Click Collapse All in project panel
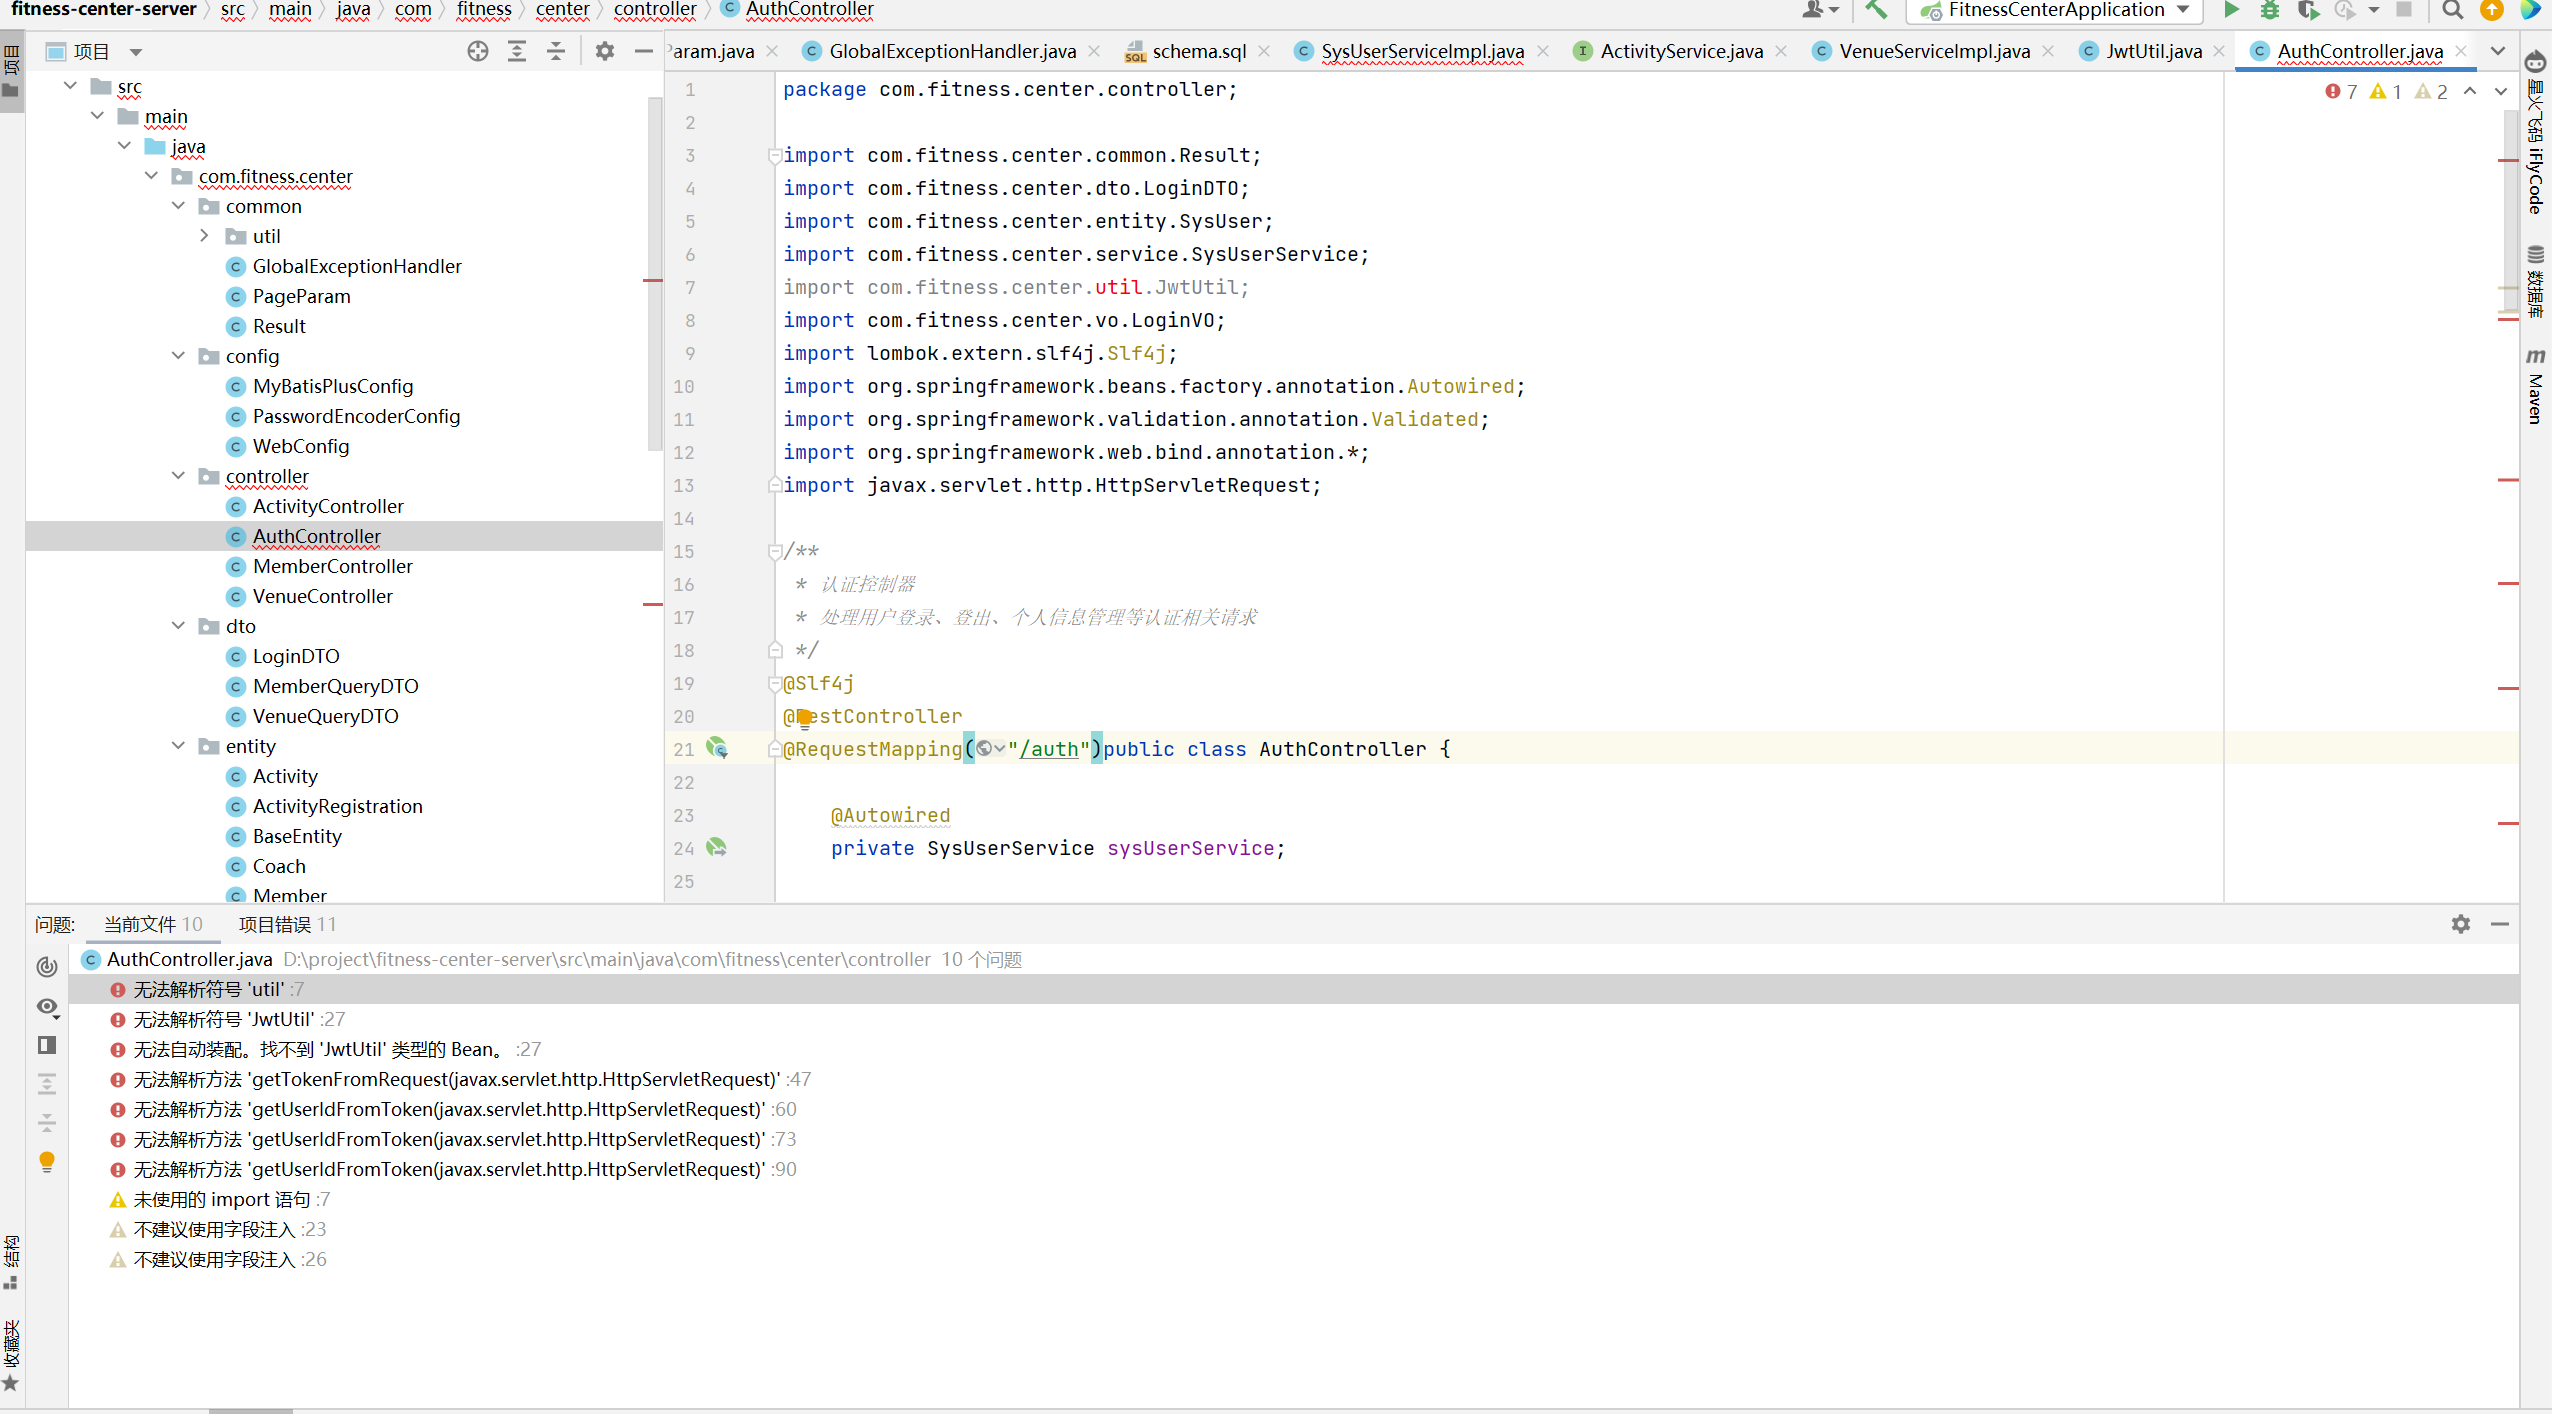Viewport: 2552px width, 1414px height. point(556,51)
